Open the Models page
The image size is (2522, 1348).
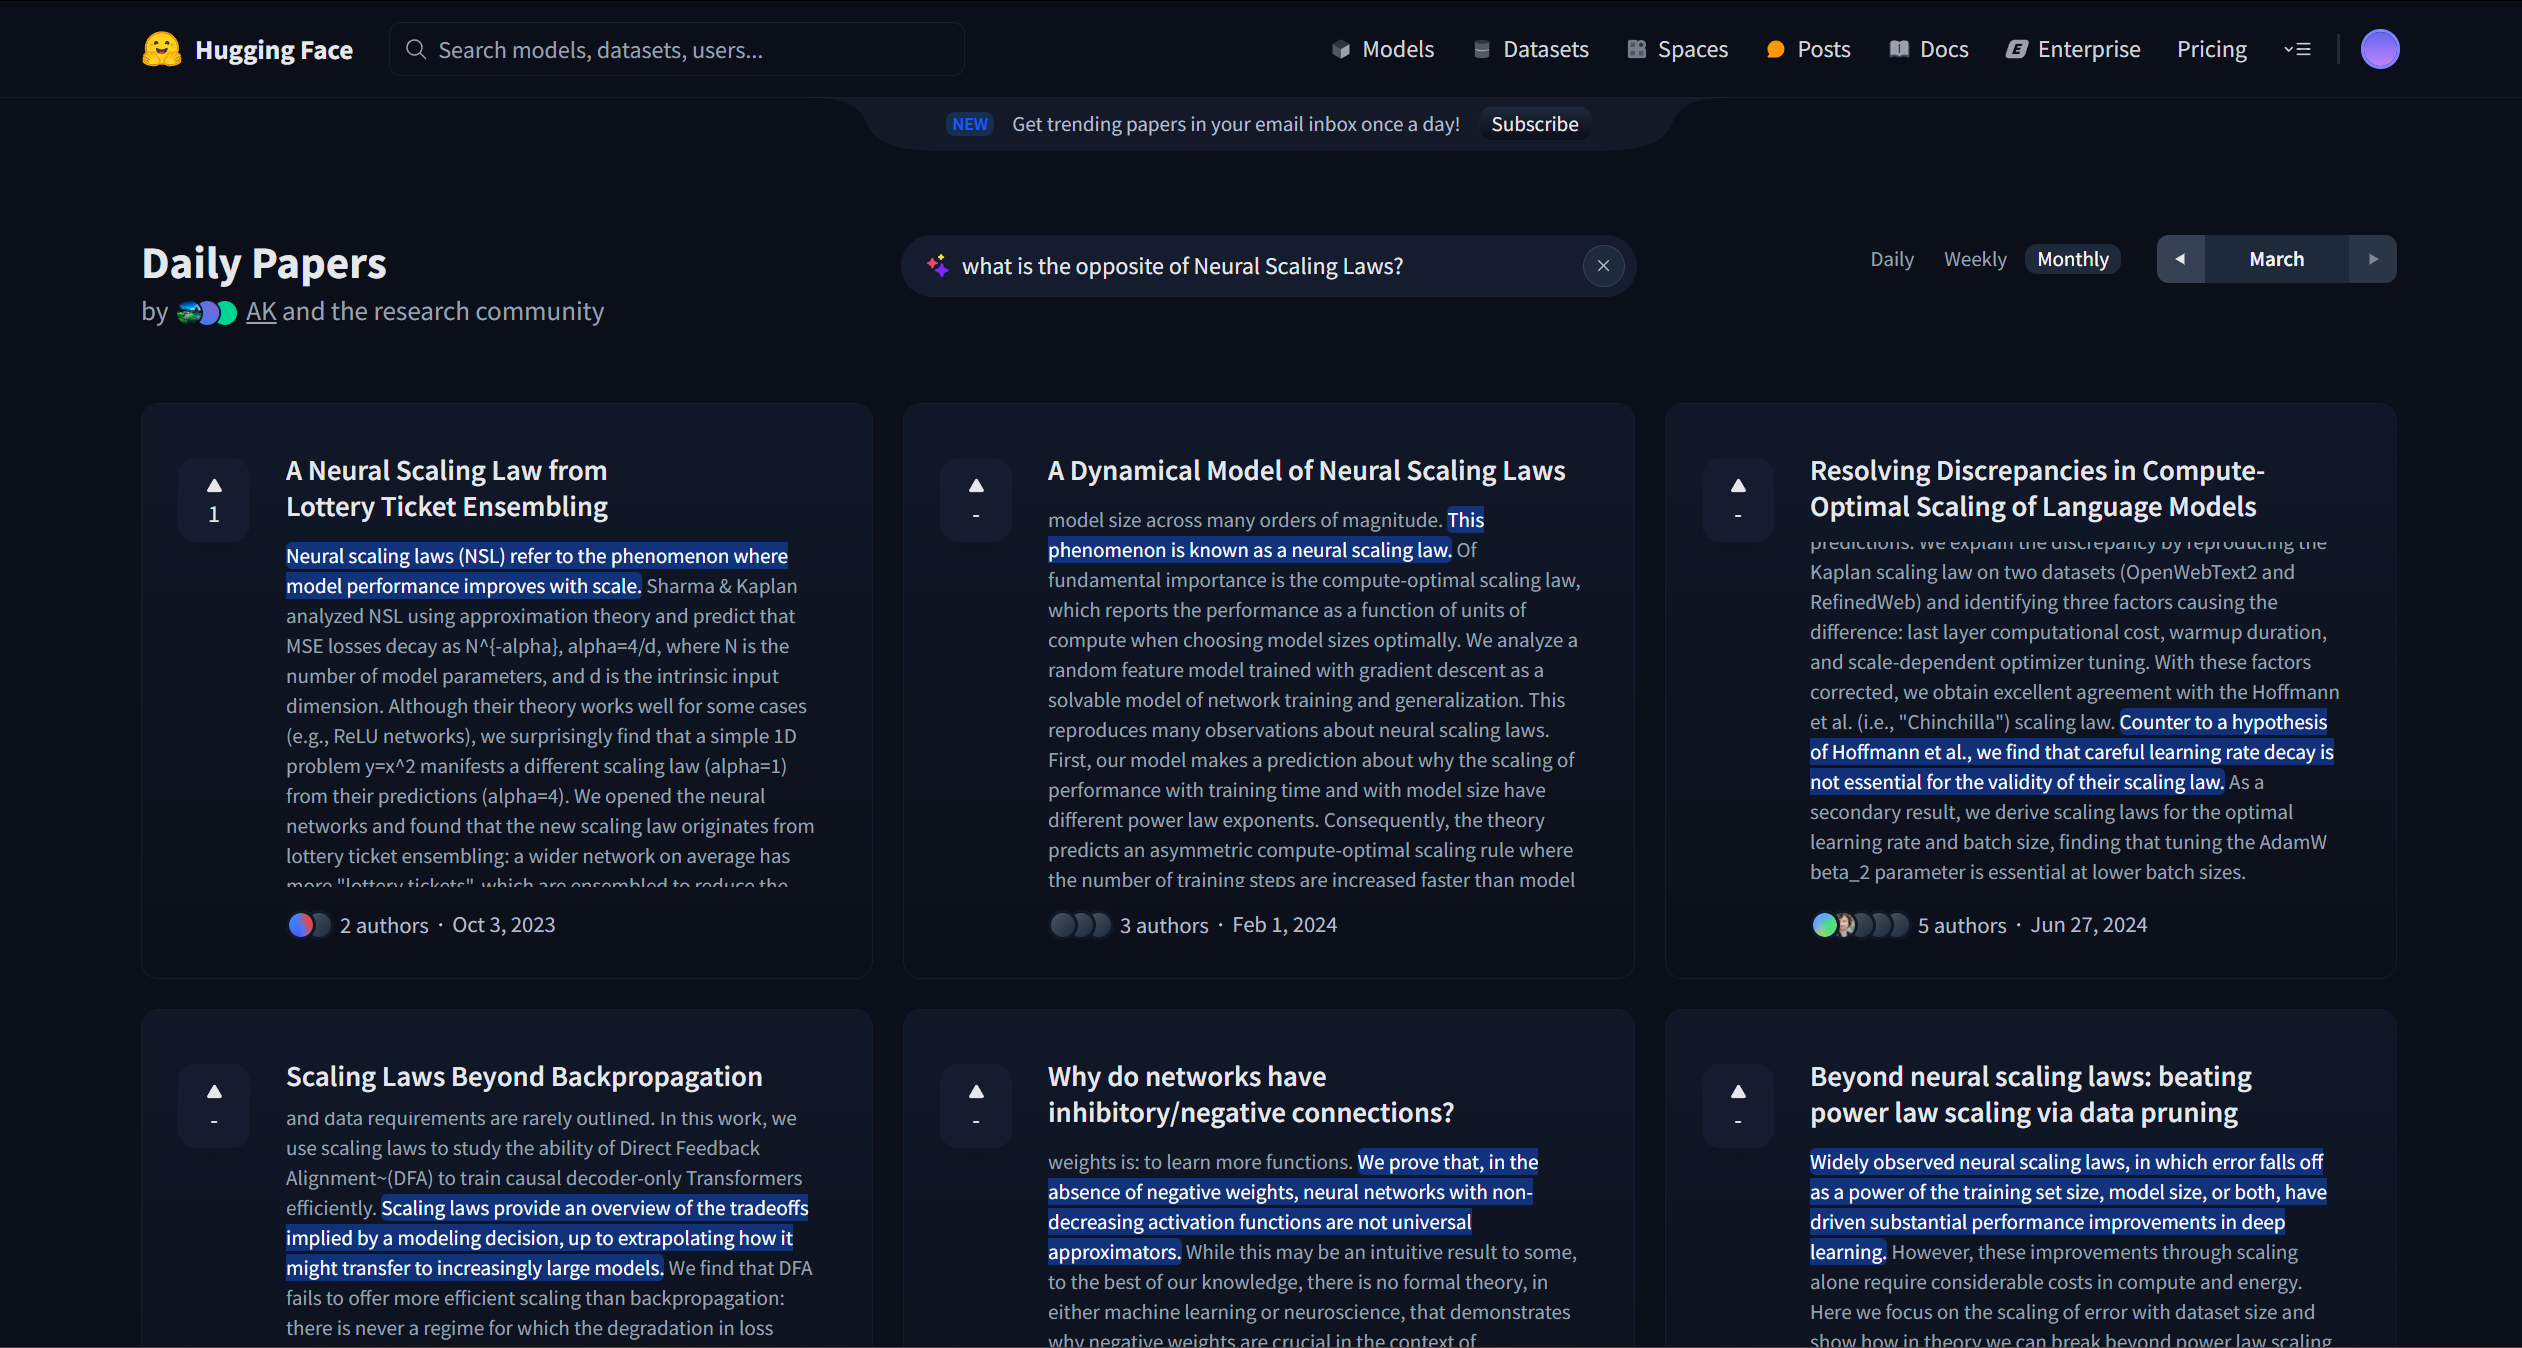tap(1383, 49)
